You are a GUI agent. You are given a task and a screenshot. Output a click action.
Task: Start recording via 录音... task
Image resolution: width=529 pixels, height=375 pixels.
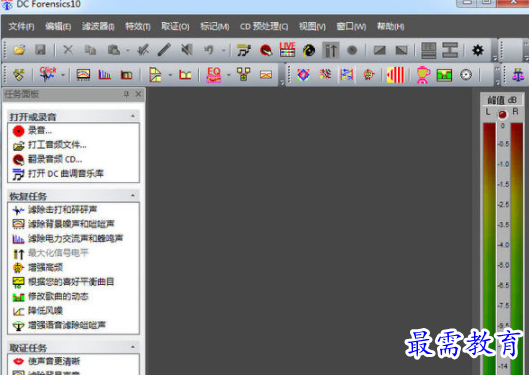[32, 131]
